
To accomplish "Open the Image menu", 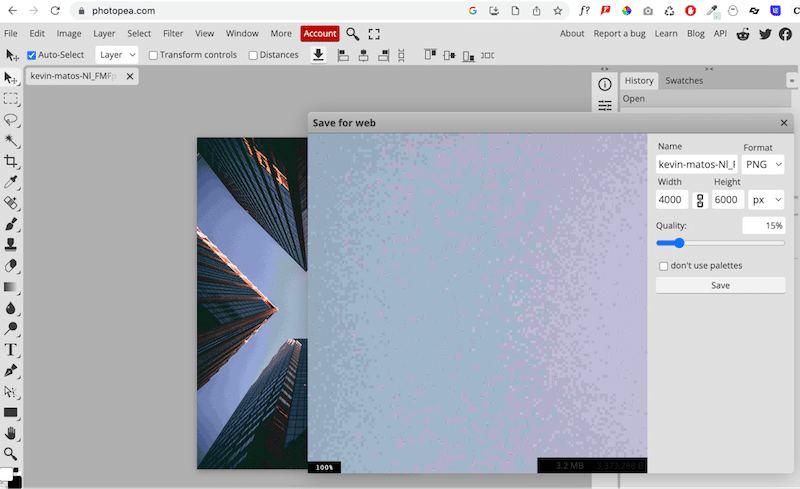I will tap(69, 33).
